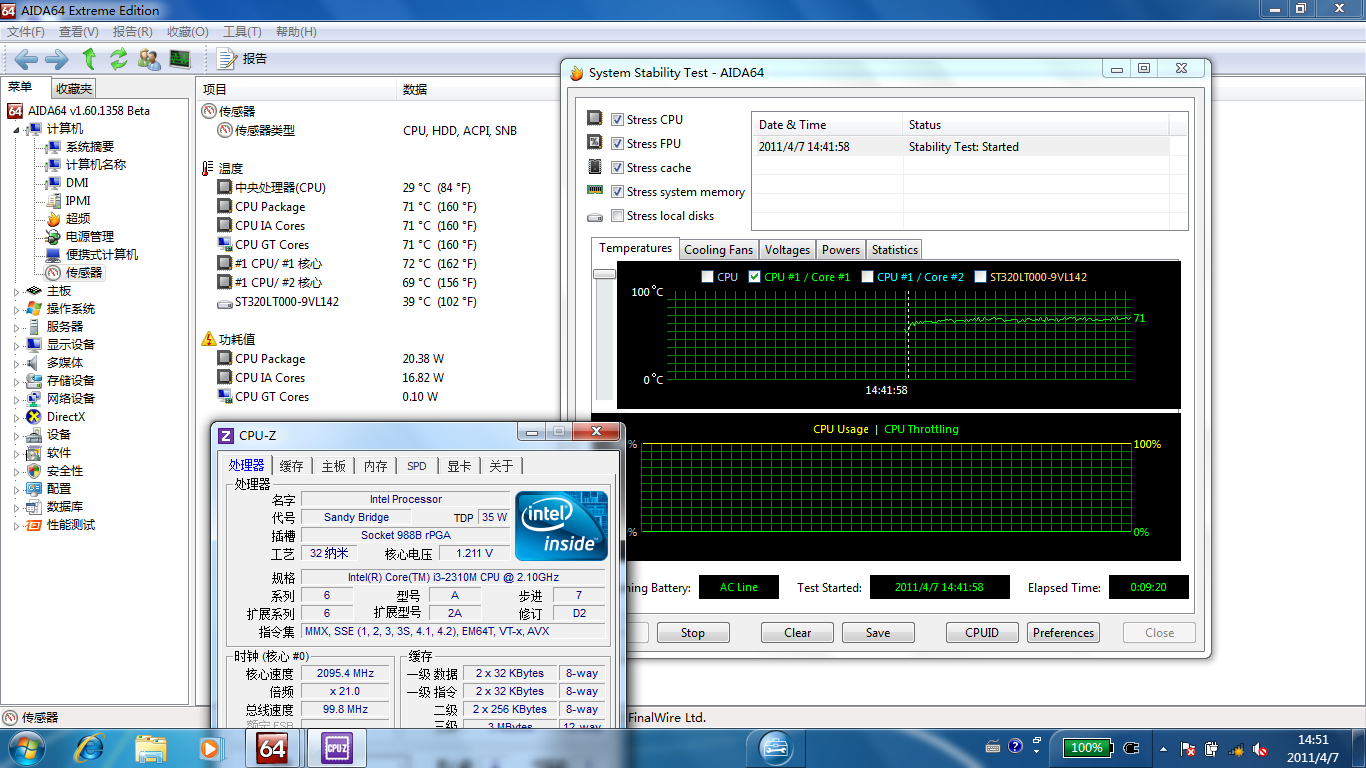Switch to CPU-Z 主板 mainboard tab
The height and width of the screenshot is (768, 1366).
(333, 466)
